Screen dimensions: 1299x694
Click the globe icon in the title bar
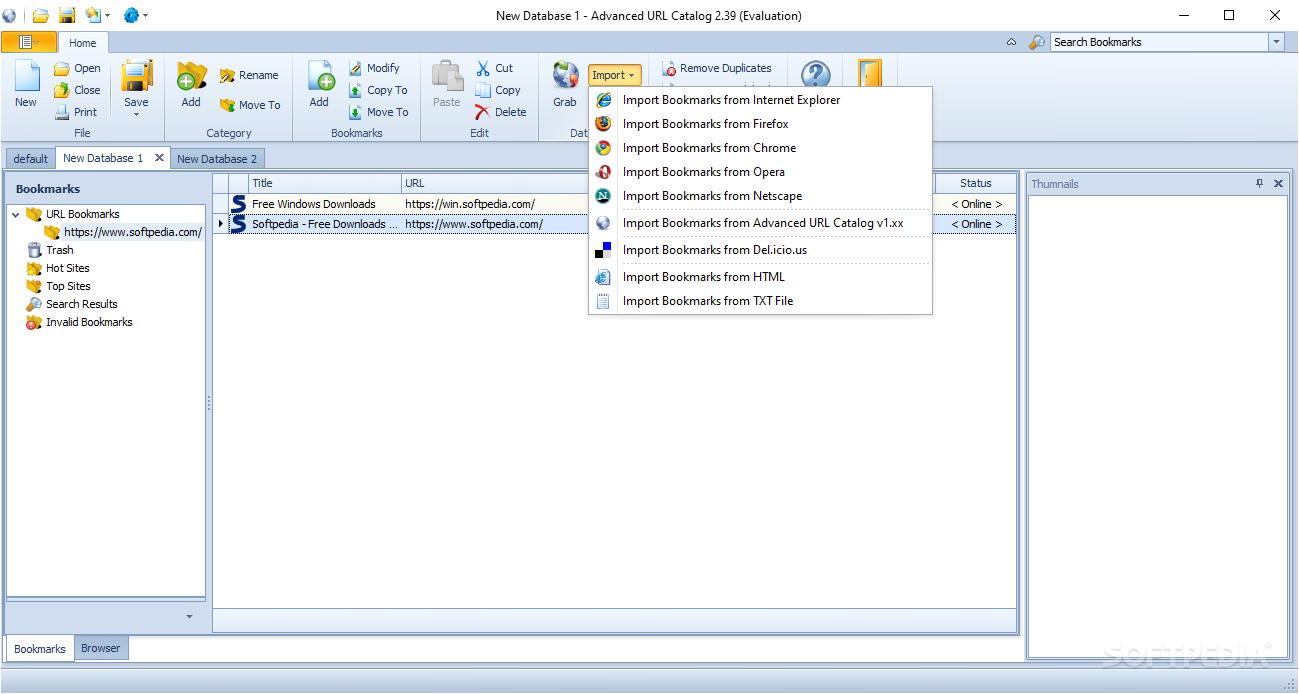click(x=10, y=15)
